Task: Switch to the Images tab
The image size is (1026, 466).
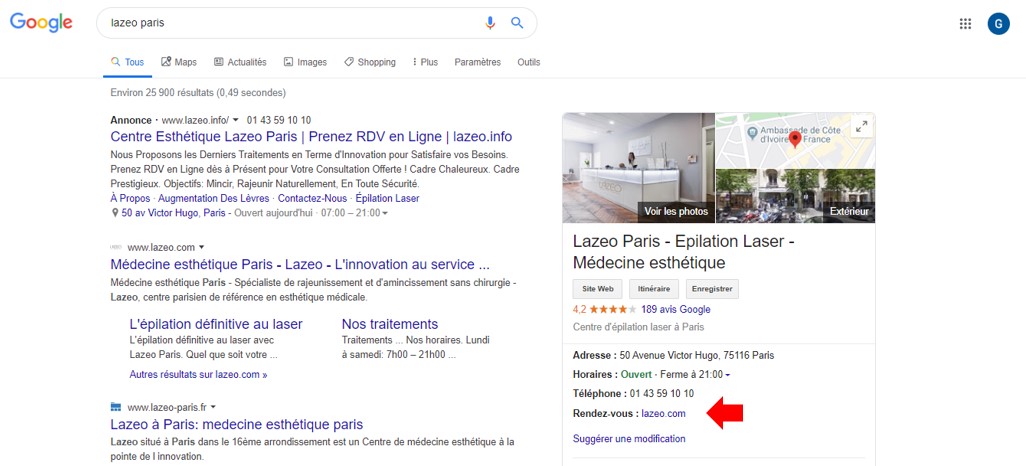Action: pos(305,62)
